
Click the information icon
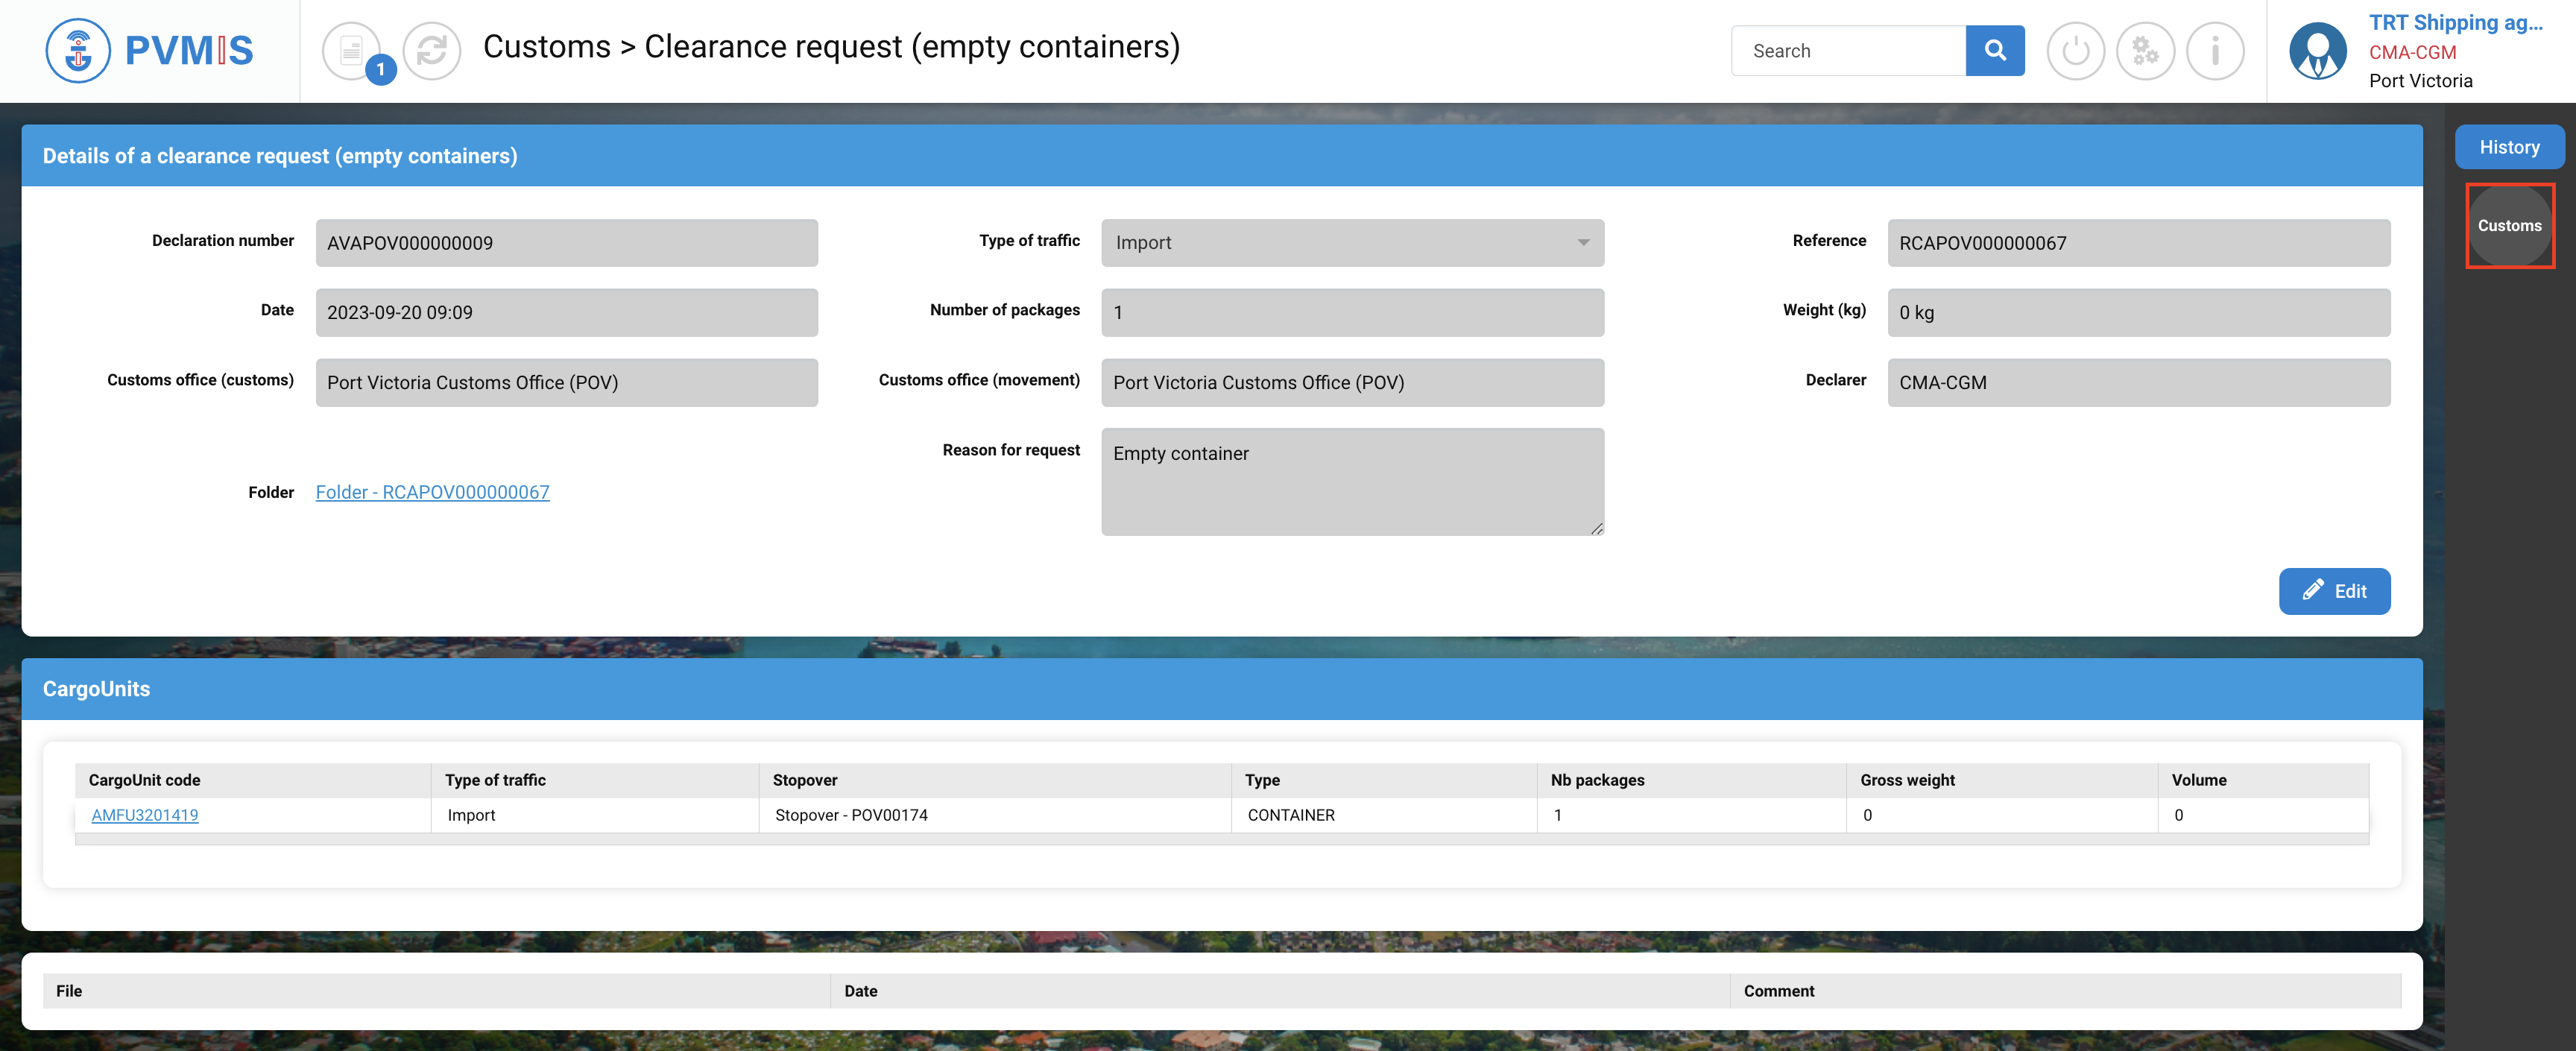pyautogui.click(x=2215, y=50)
